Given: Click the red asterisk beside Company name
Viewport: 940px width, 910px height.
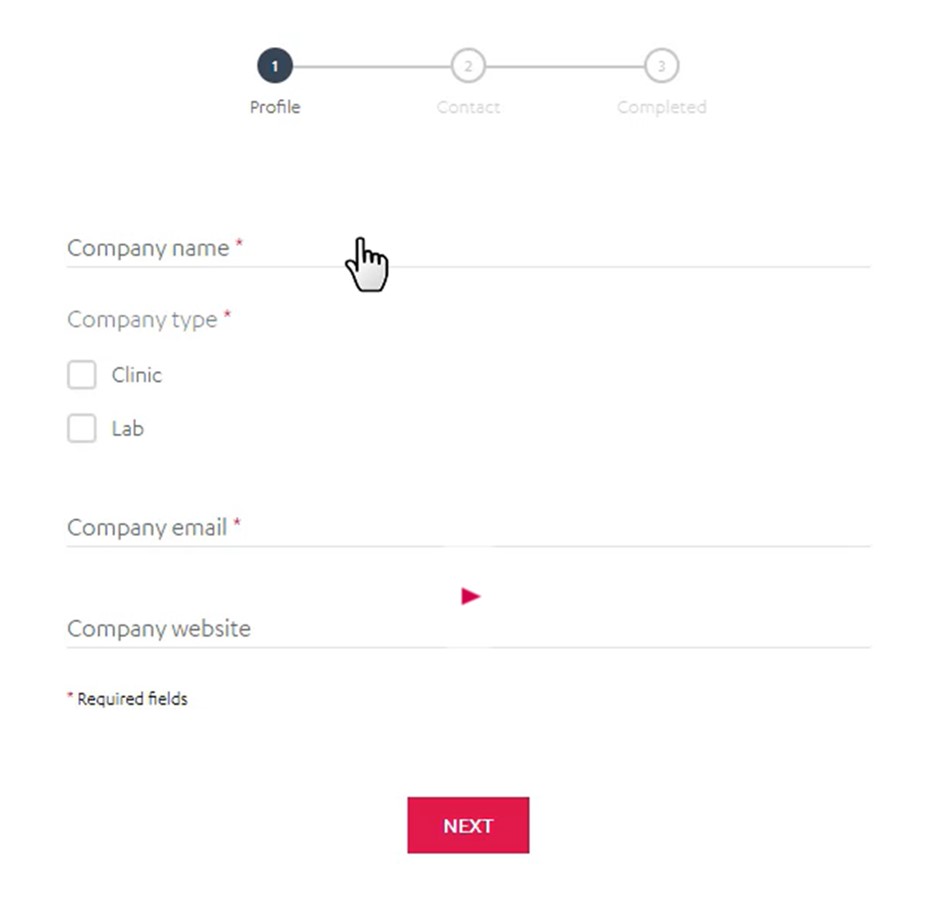Looking at the screenshot, I should (x=239, y=244).
